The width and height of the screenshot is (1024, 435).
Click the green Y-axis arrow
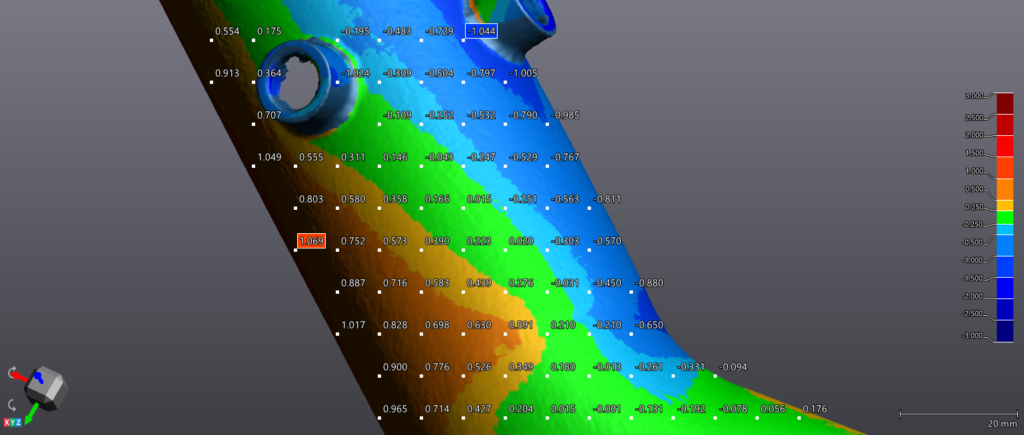pos(31,413)
